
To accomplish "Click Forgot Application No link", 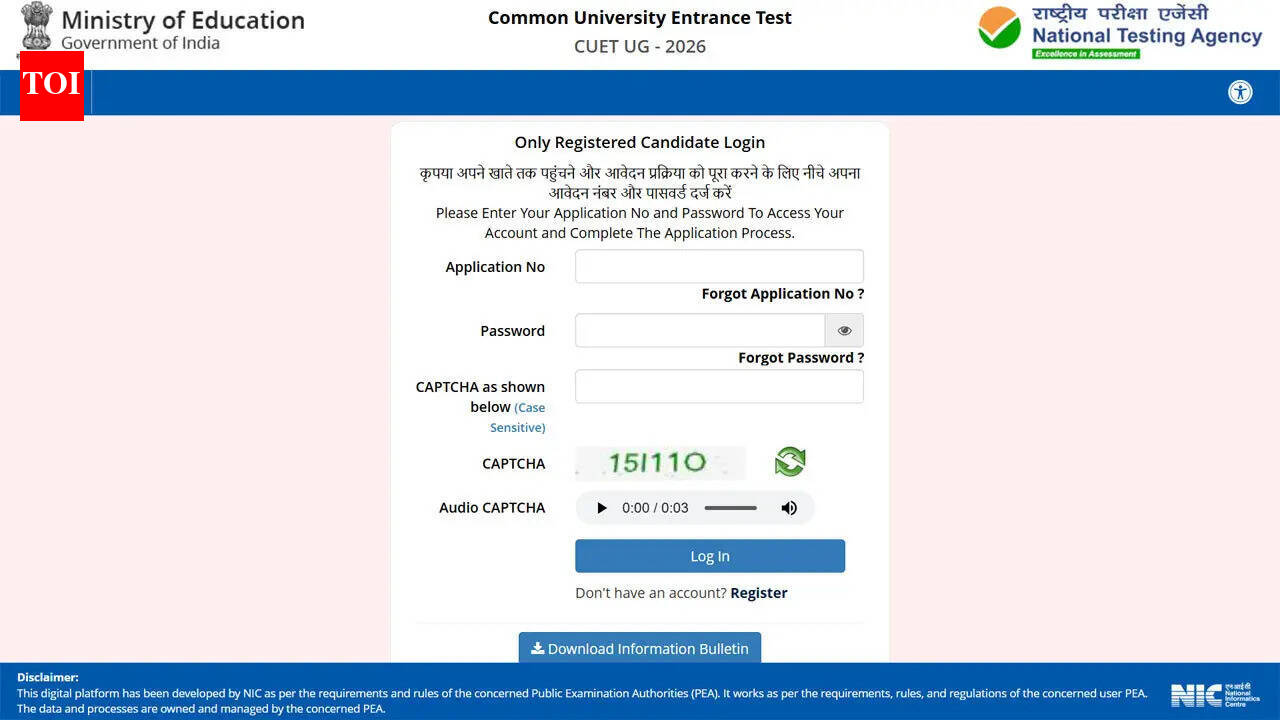I will coord(782,293).
